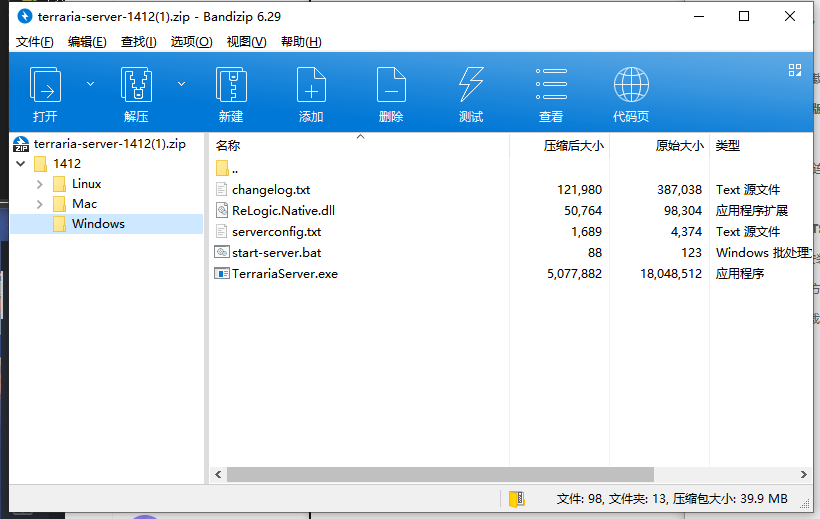820x519 pixels.
Task: Click the zip icon next to archive root
Action: (x=21, y=144)
